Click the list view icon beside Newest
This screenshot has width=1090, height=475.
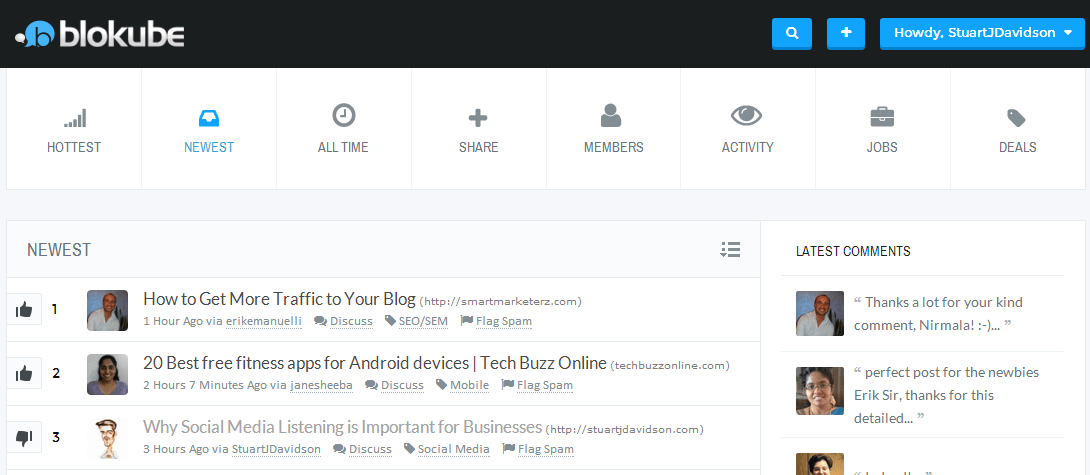730,250
